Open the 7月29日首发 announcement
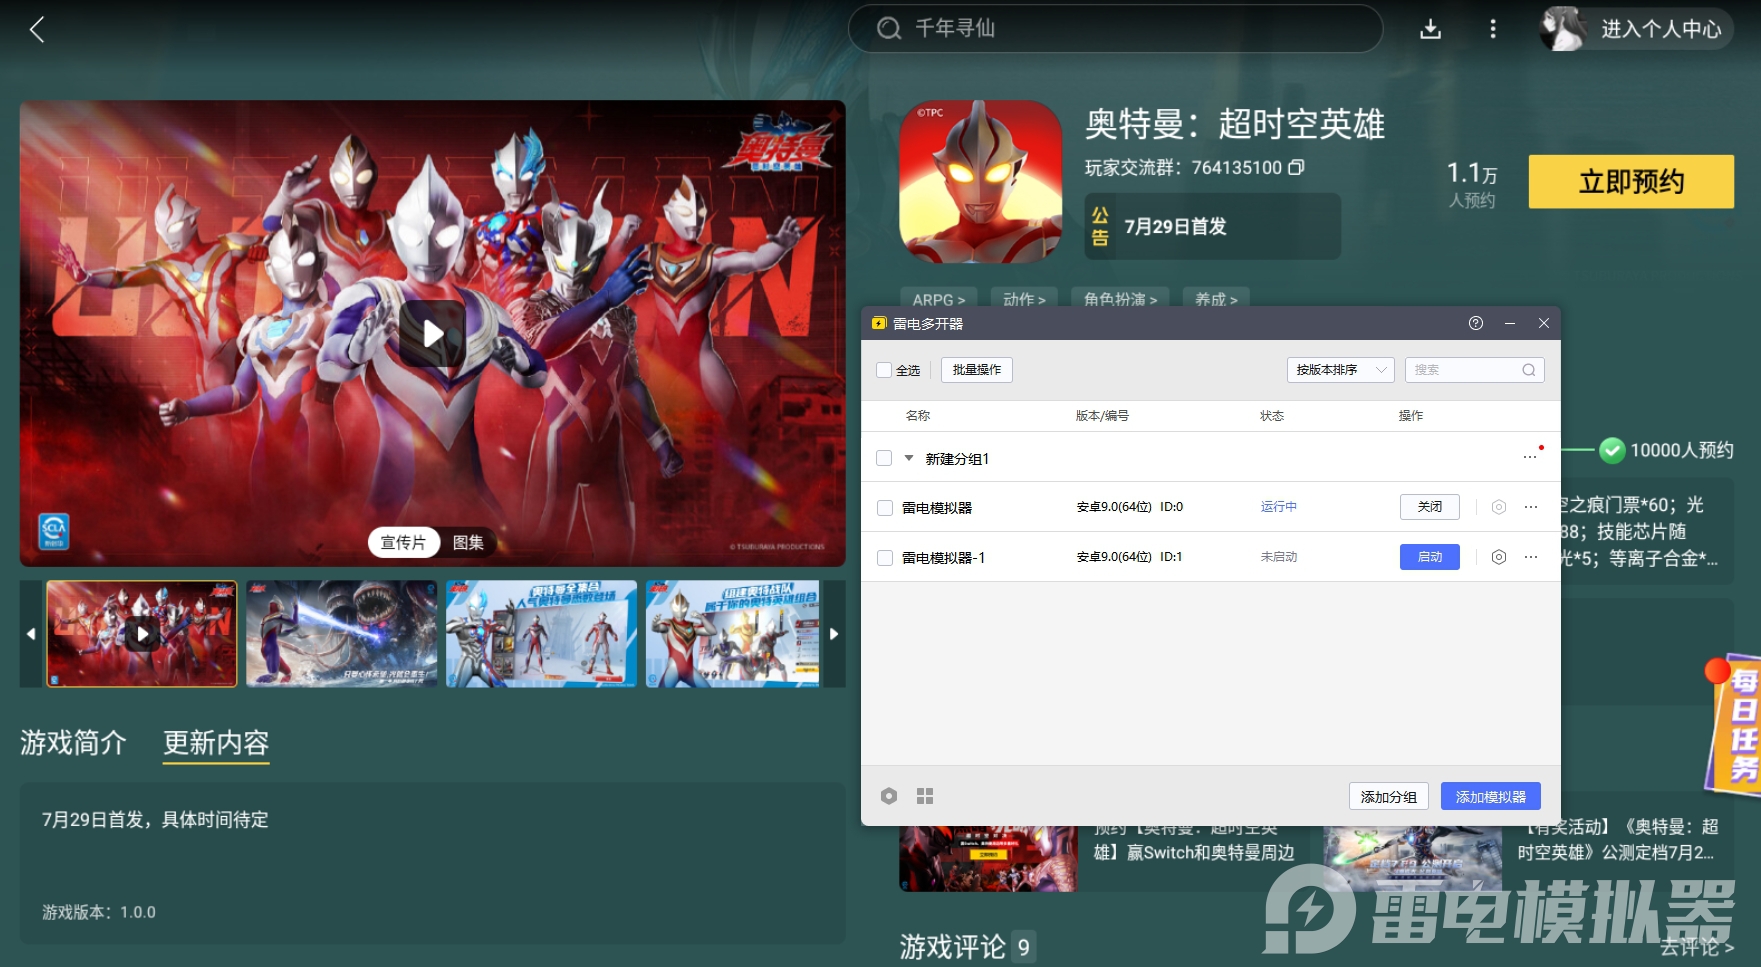1761x967 pixels. pos(1213,226)
